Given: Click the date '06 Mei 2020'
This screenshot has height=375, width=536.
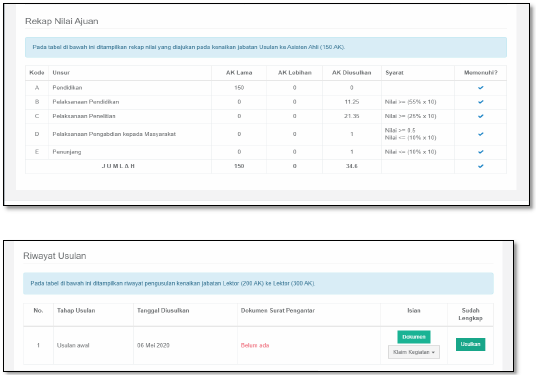Looking at the screenshot, I should [x=153, y=345].
